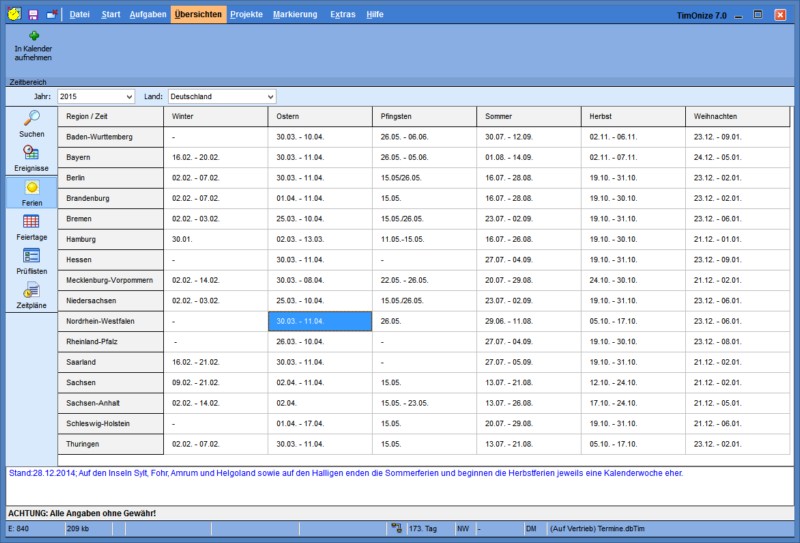Open the Jahr dropdown showing 2015
Screen dimensions: 800x543
[96, 96]
